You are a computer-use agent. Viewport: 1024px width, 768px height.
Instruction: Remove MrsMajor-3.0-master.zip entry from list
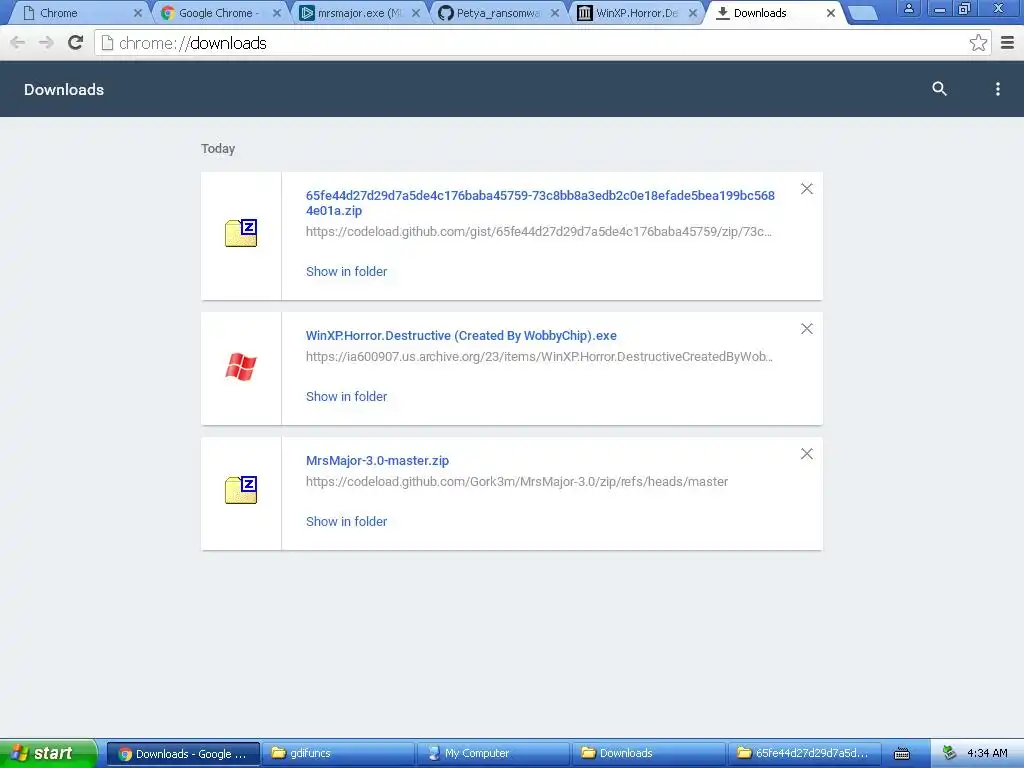click(x=807, y=454)
